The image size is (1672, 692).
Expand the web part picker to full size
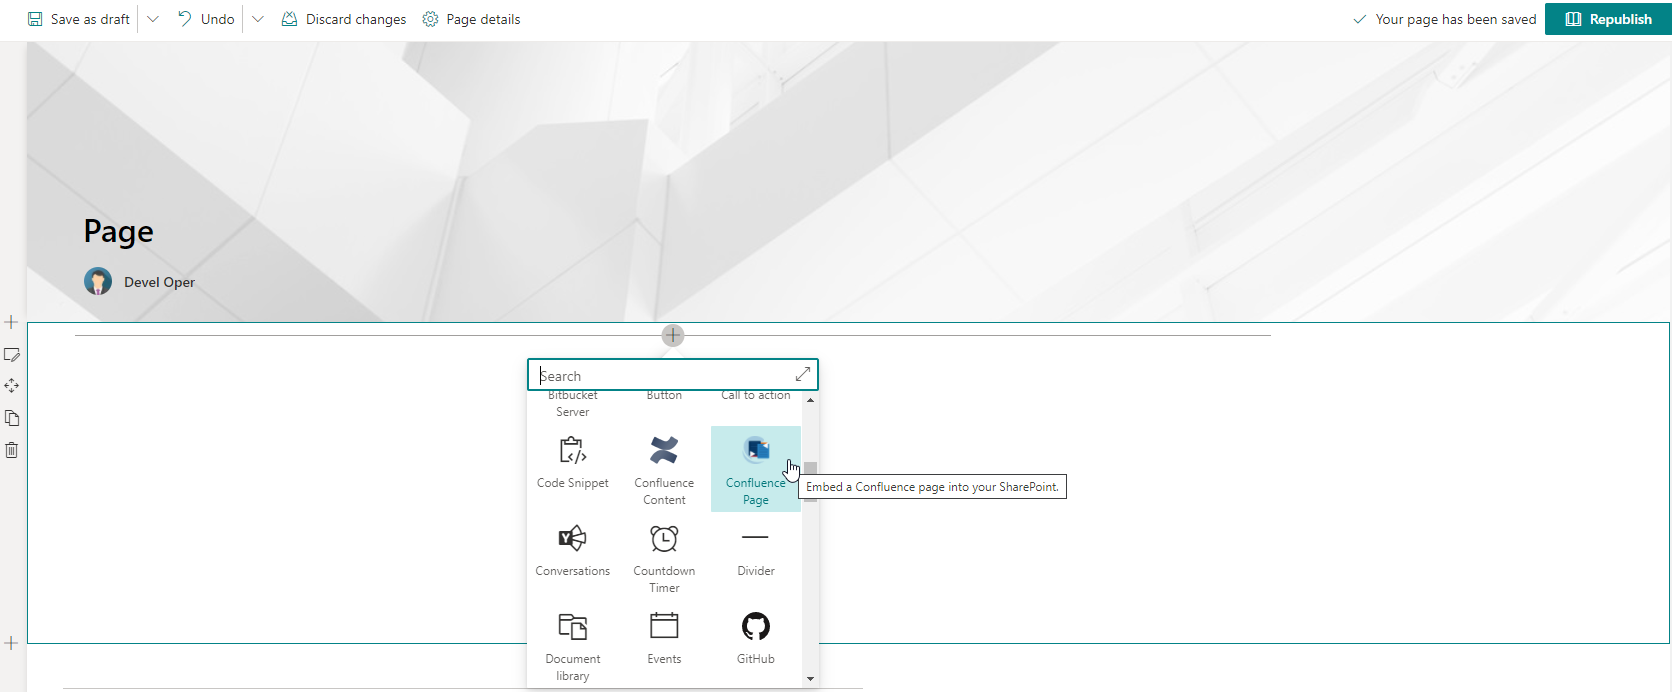802,374
